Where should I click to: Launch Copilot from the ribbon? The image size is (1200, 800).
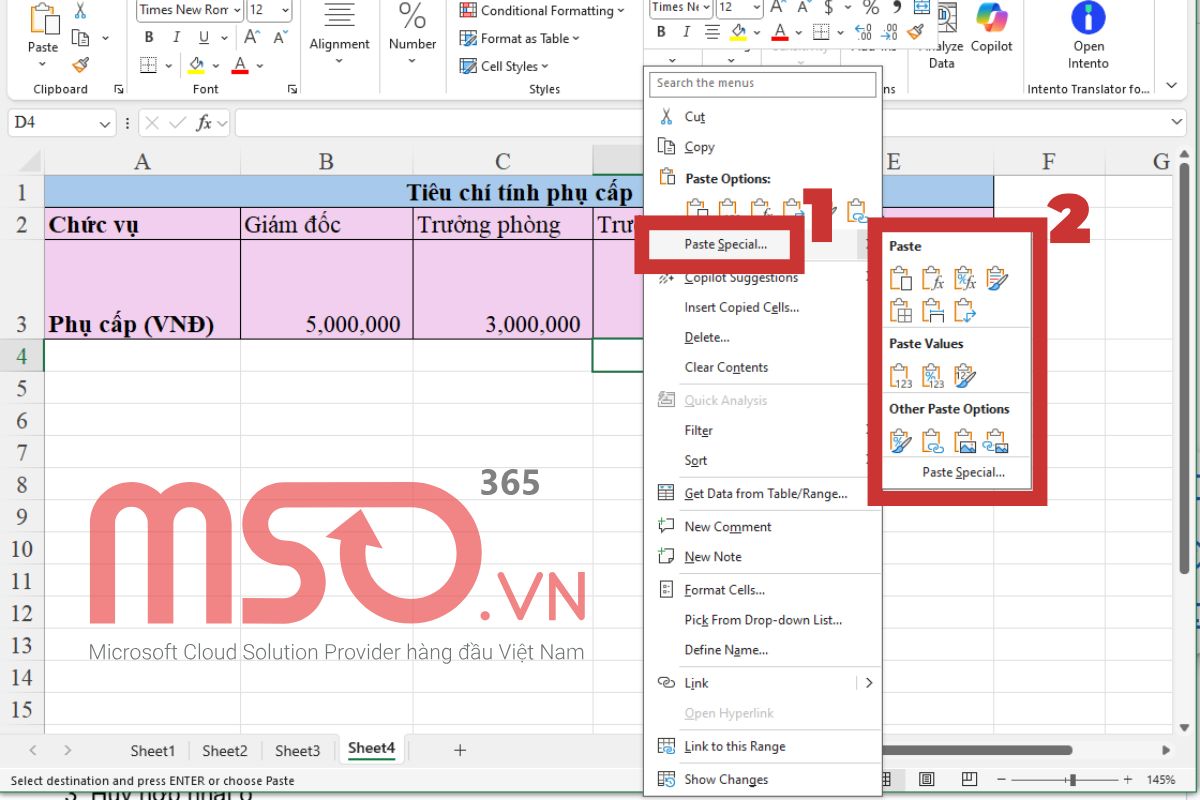pyautogui.click(x=991, y=29)
